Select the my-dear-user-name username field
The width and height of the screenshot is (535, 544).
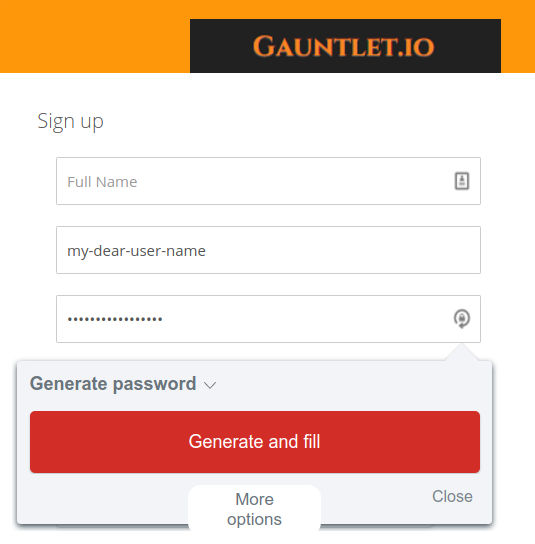pos(268,250)
